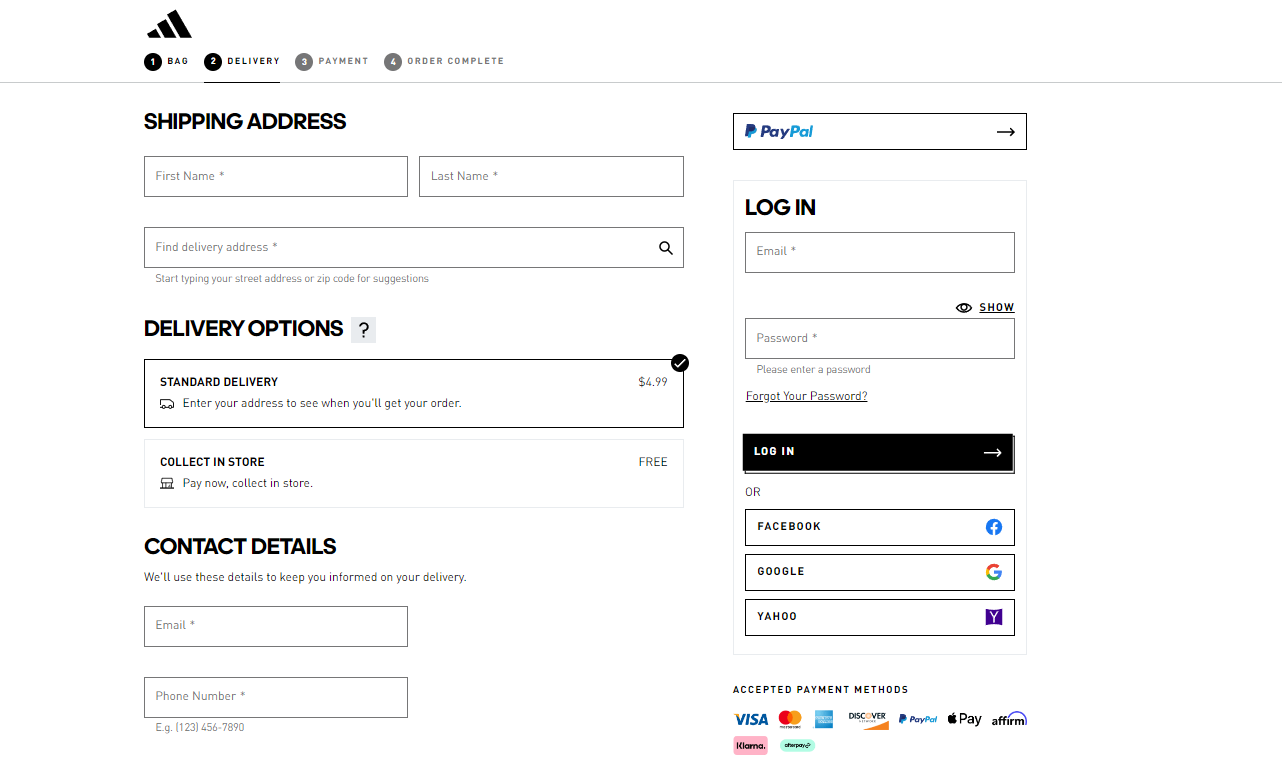Open the Forgot Your Password page
Screen dimensions: 1282x763
(806, 395)
